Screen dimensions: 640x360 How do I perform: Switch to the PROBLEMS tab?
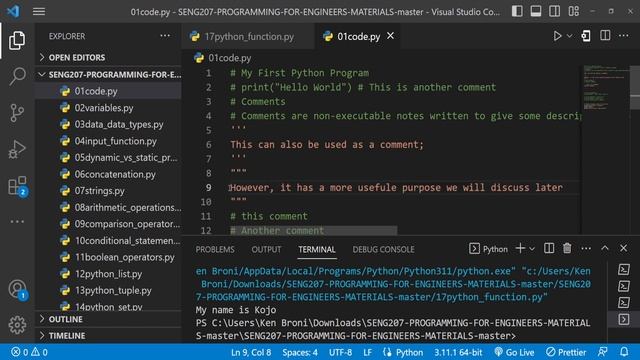tap(215, 249)
